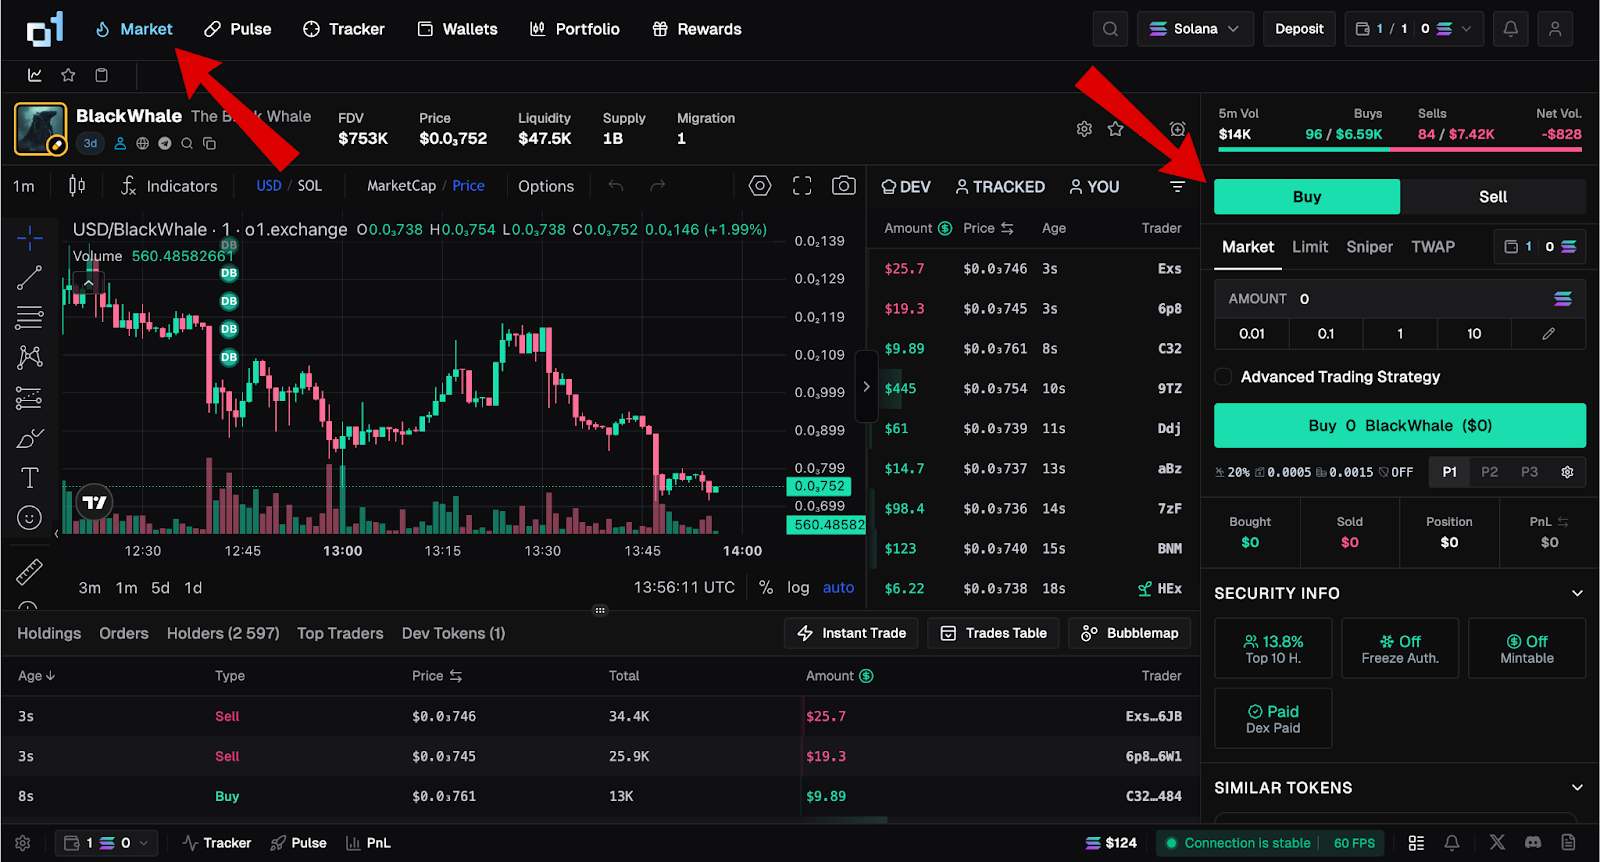Open the token settings gear icon
Image resolution: width=1600 pixels, height=862 pixels.
[x=1084, y=129]
